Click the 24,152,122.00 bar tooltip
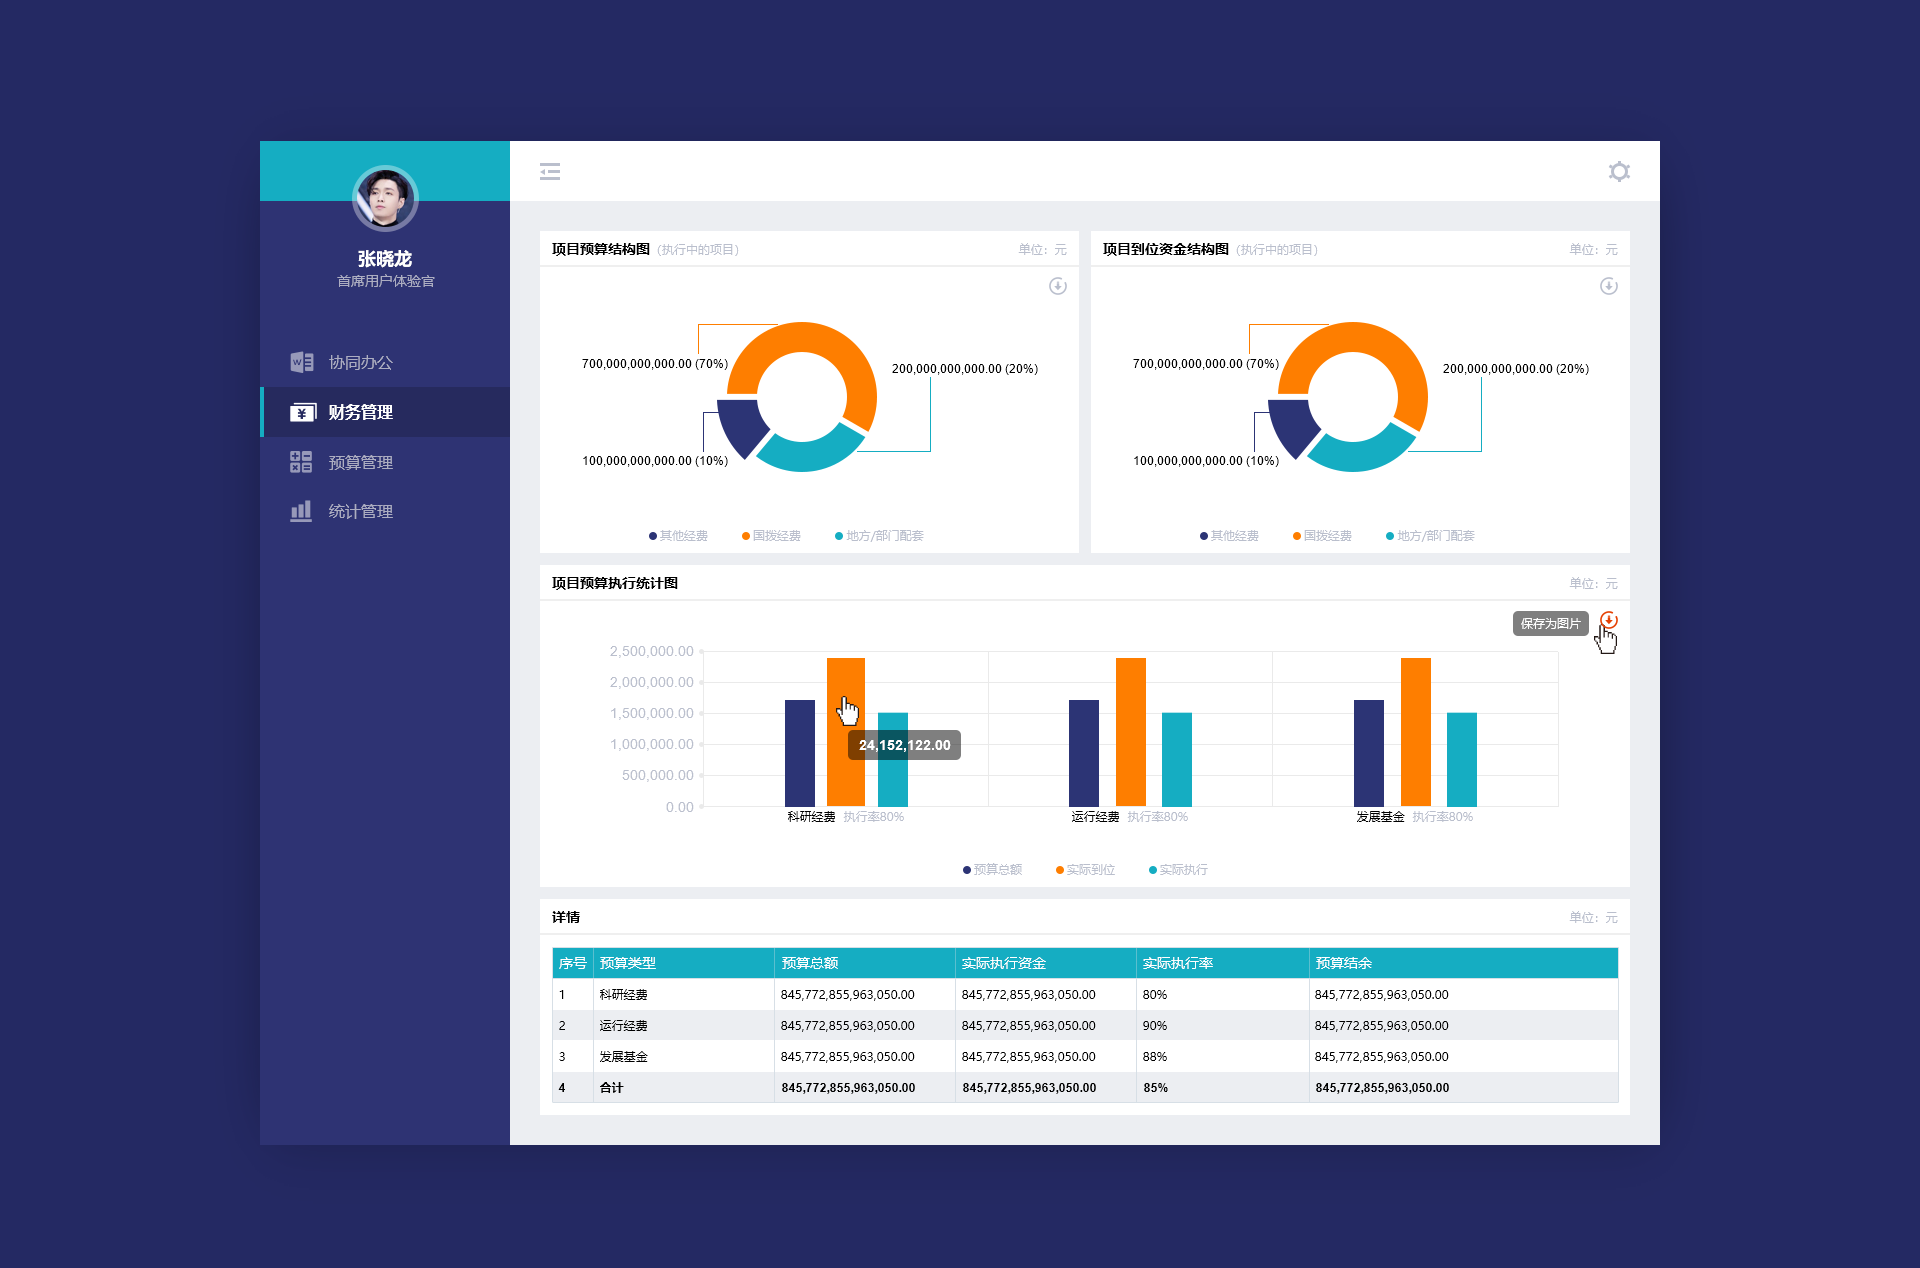The width and height of the screenshot is (1920, 1268). 904,745
